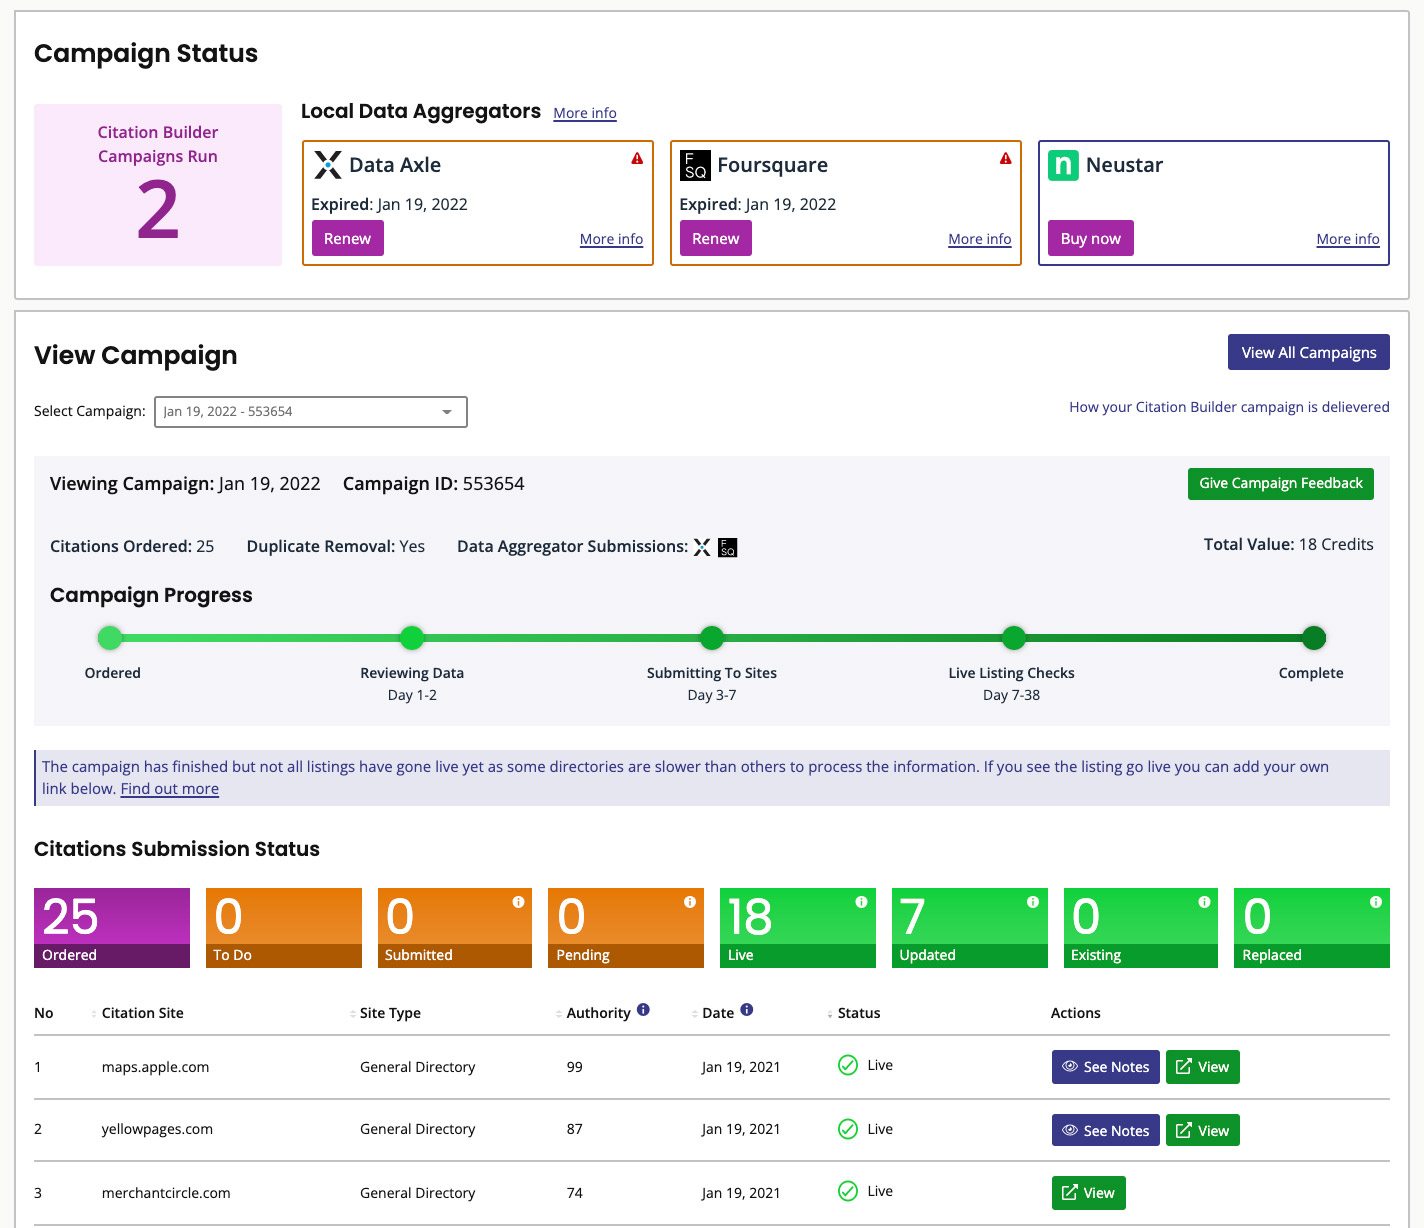Sort the table by Citation Site
This screenshot has height=1228, width=1424.
click(x=142, y=1012)
